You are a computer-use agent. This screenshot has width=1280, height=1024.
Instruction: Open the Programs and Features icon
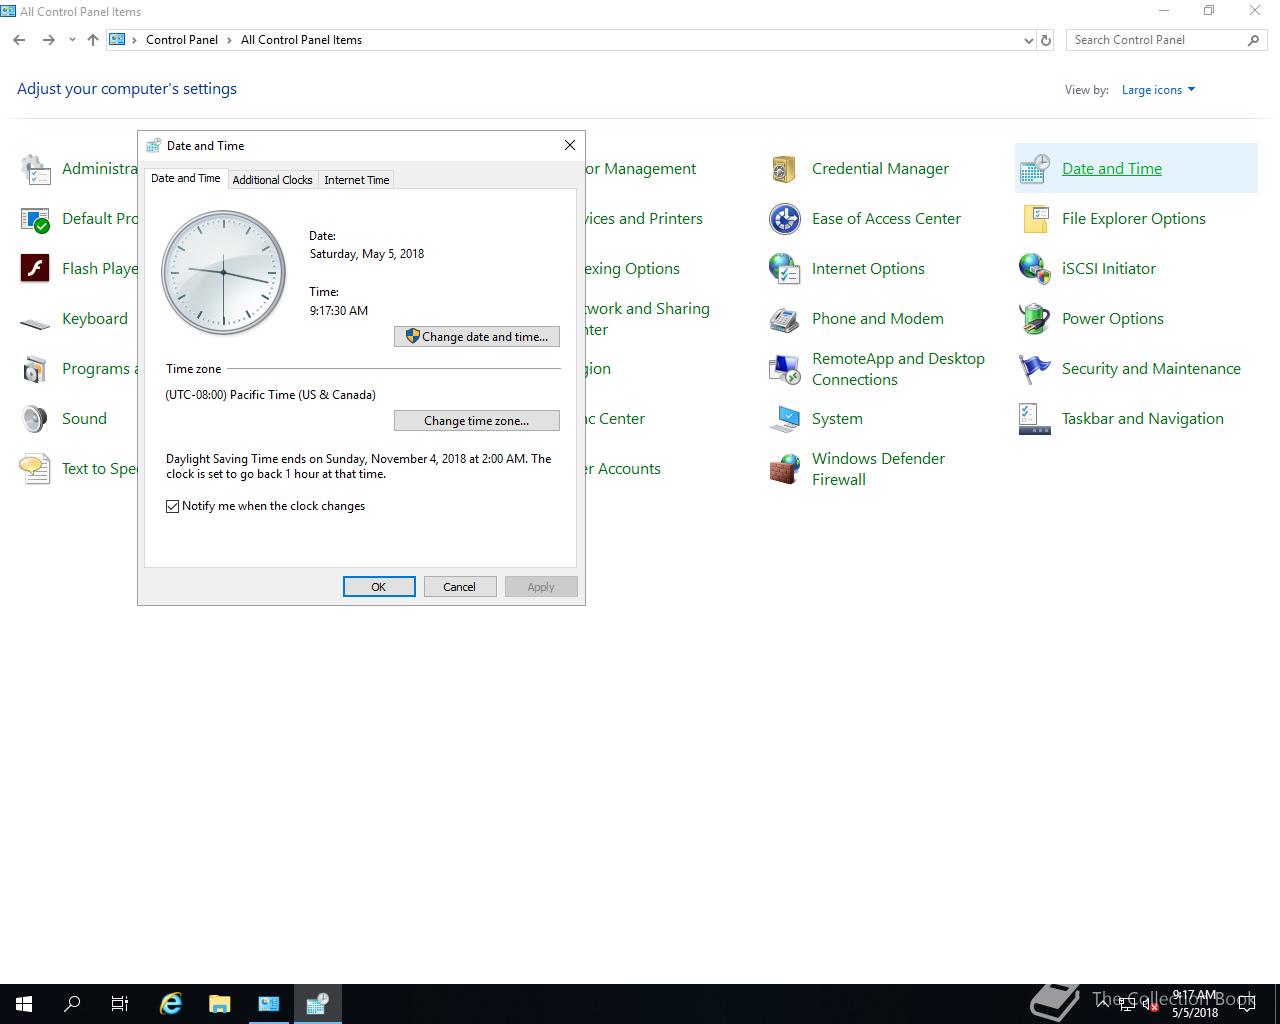[35, 369]
